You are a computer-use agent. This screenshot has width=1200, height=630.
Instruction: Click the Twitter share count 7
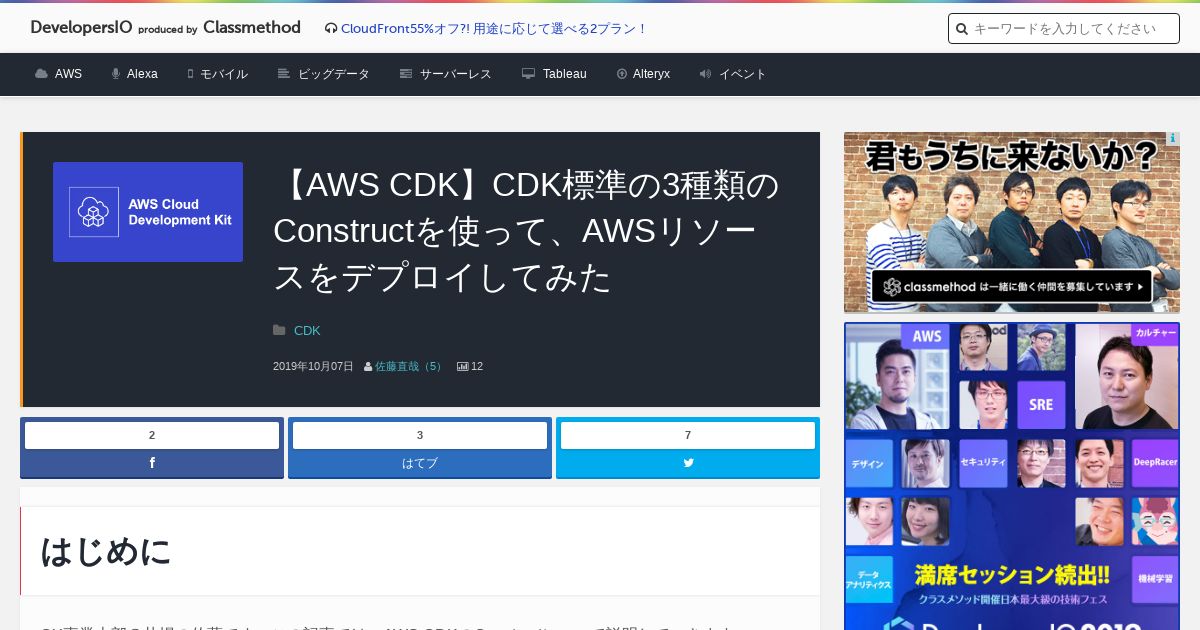tap(688, 435)
